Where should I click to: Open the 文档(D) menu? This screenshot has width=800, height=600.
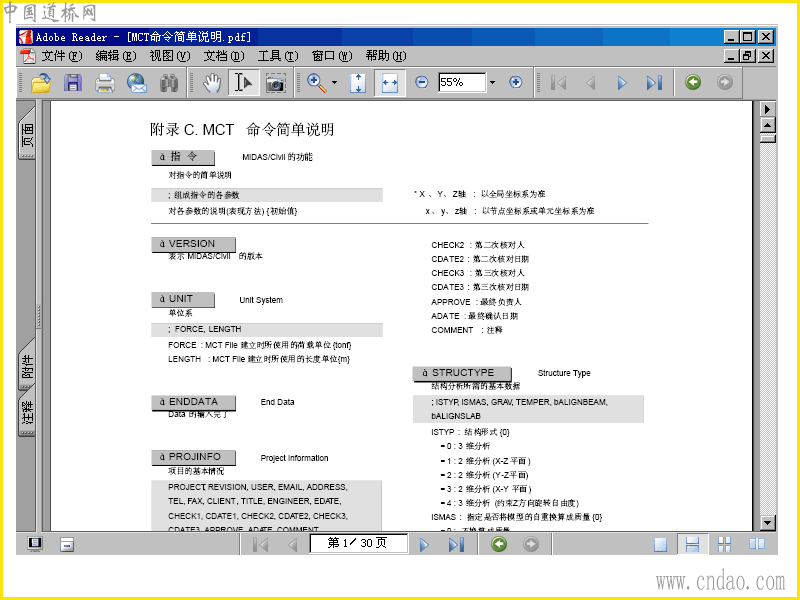tap(223, 56)
